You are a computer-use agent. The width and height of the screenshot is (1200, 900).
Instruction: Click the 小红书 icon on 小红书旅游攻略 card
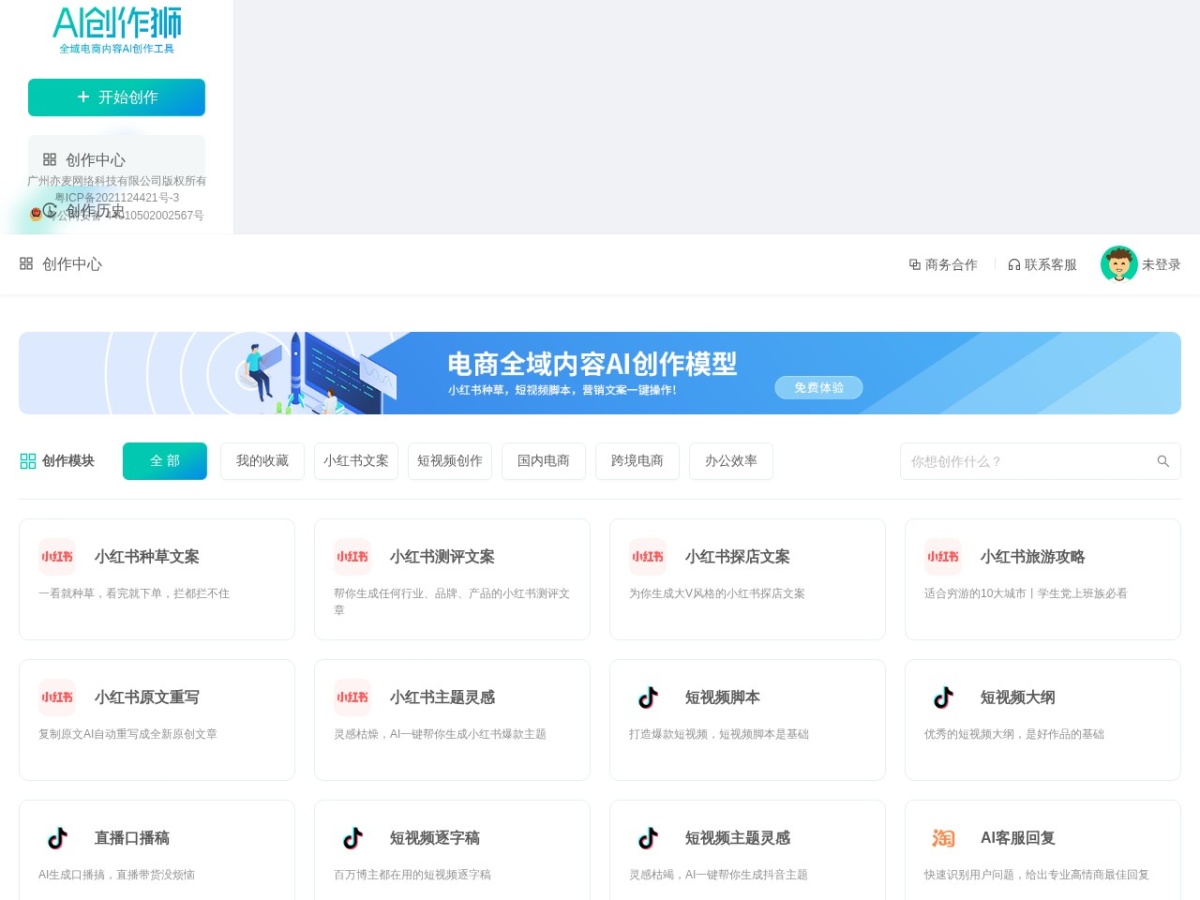pos(943,557)
